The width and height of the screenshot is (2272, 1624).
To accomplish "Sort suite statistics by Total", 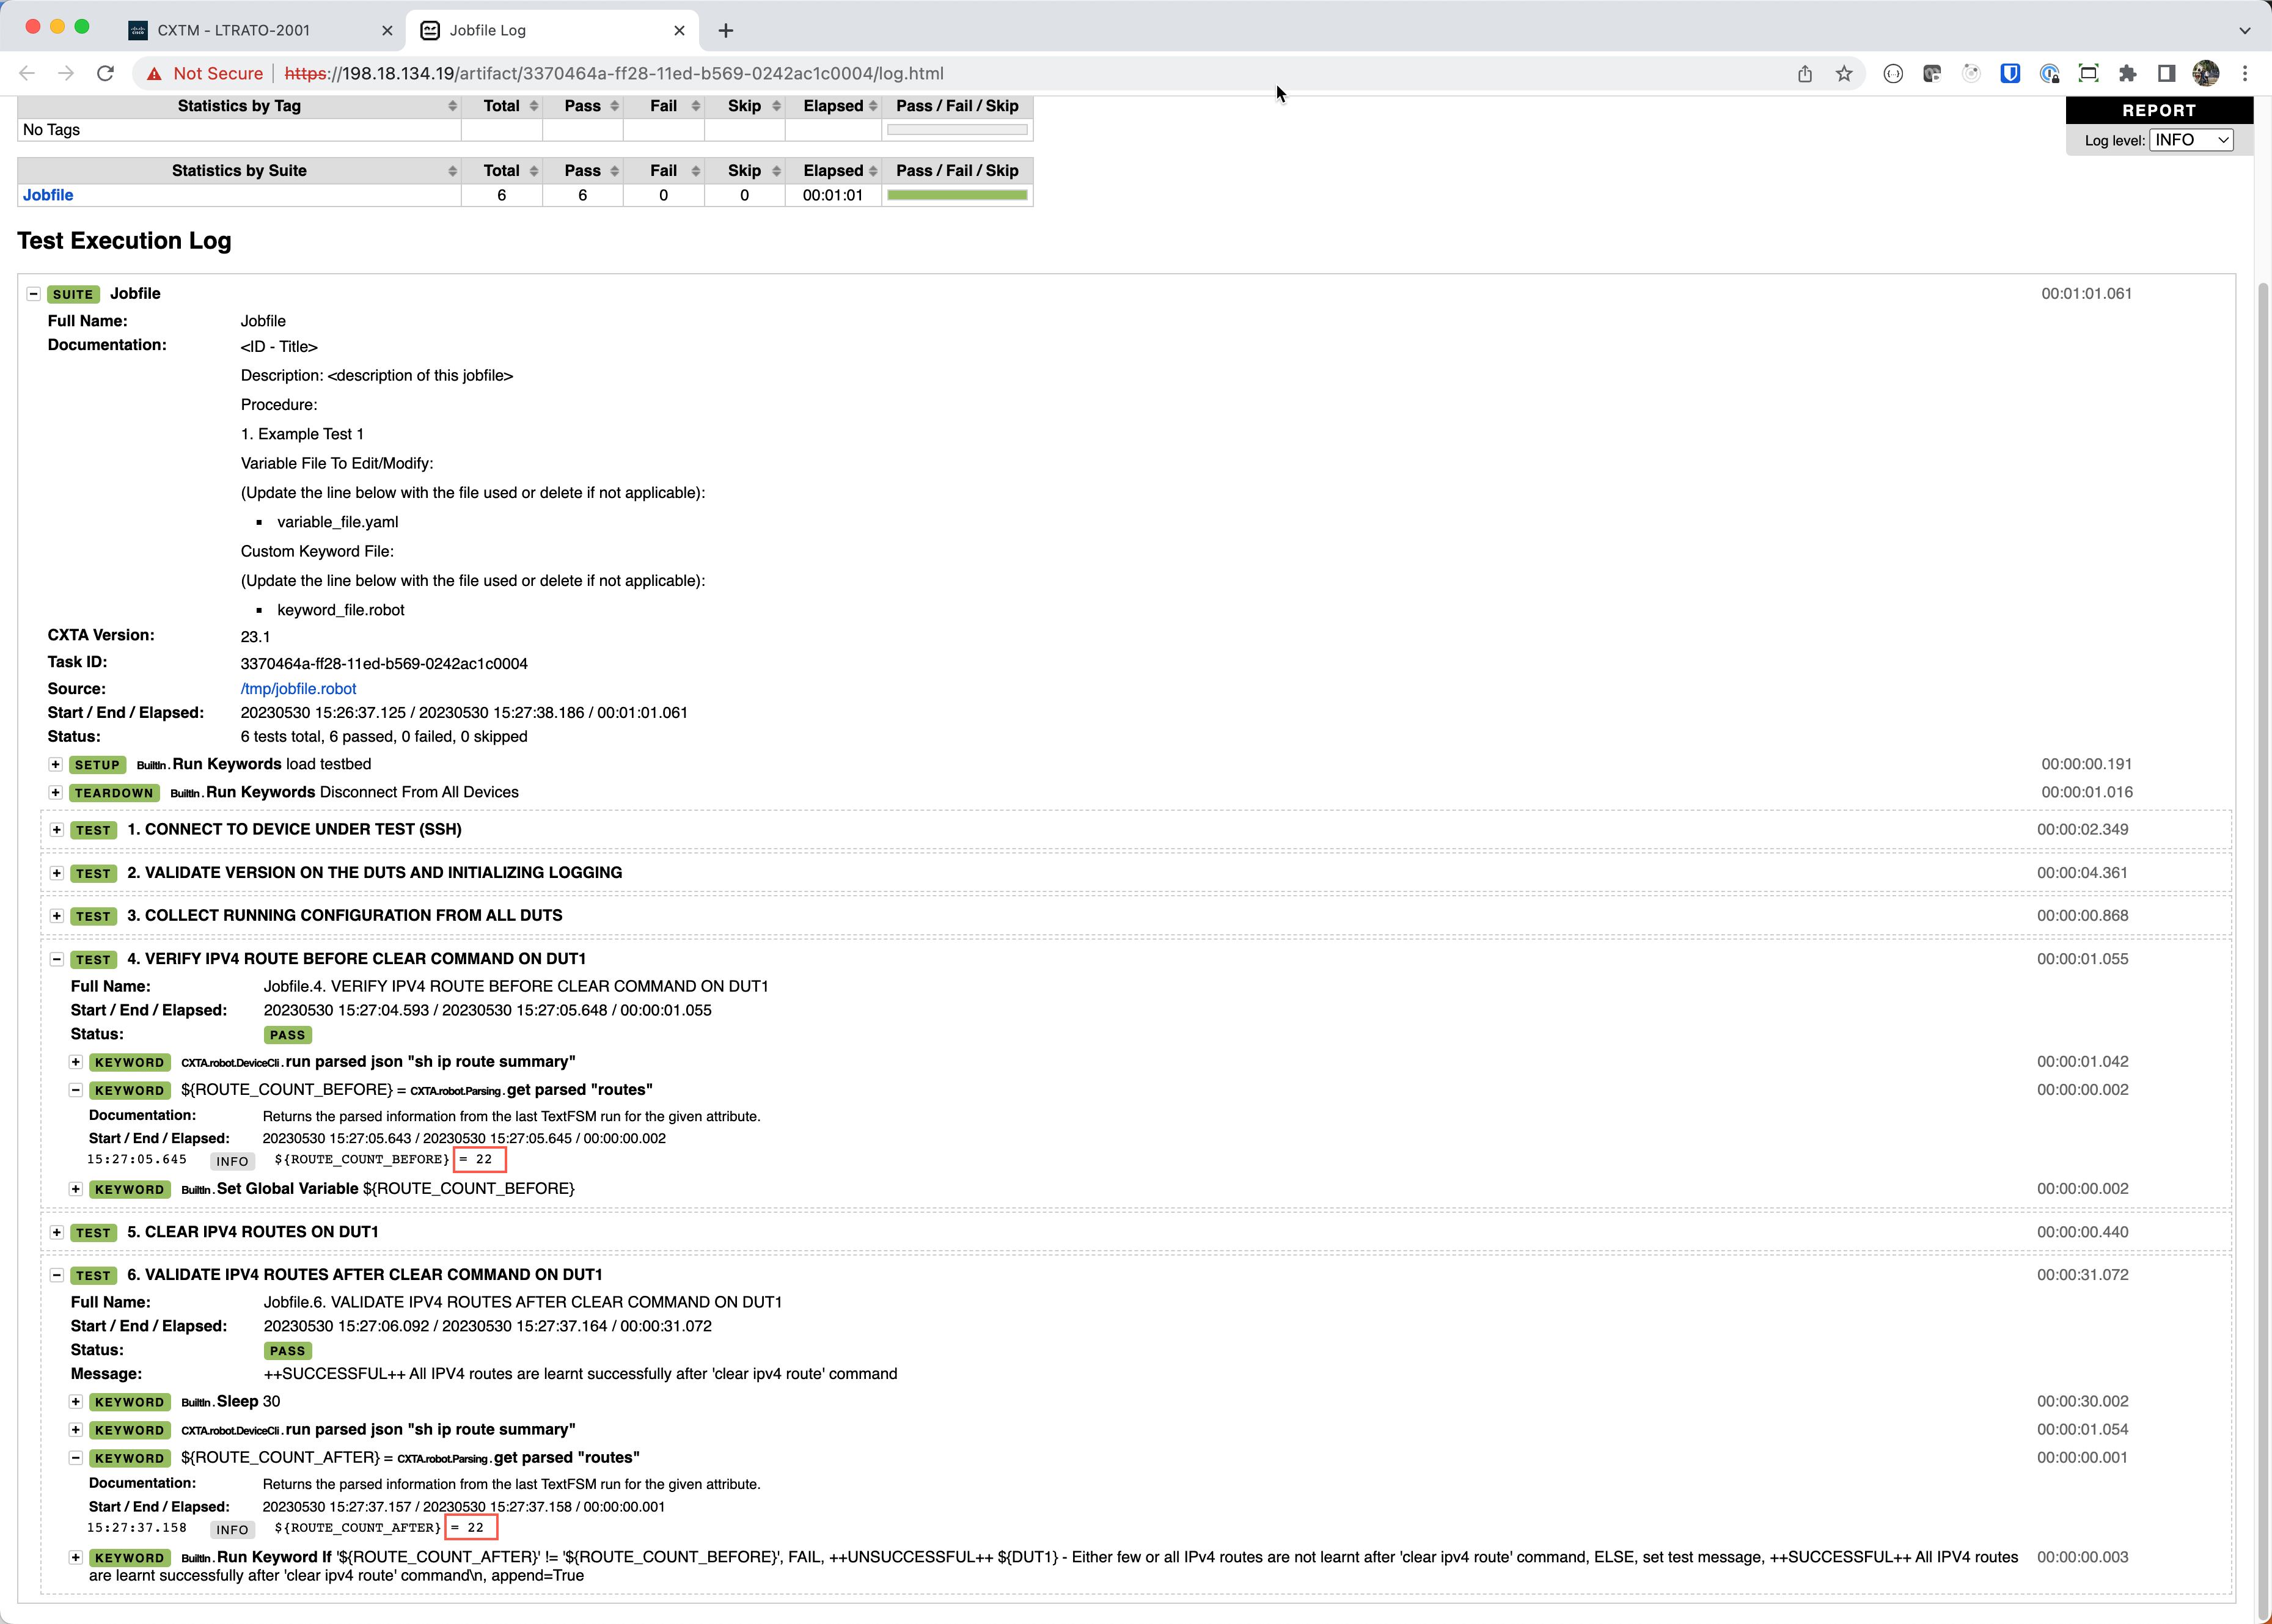I will (x=502, y=171).
